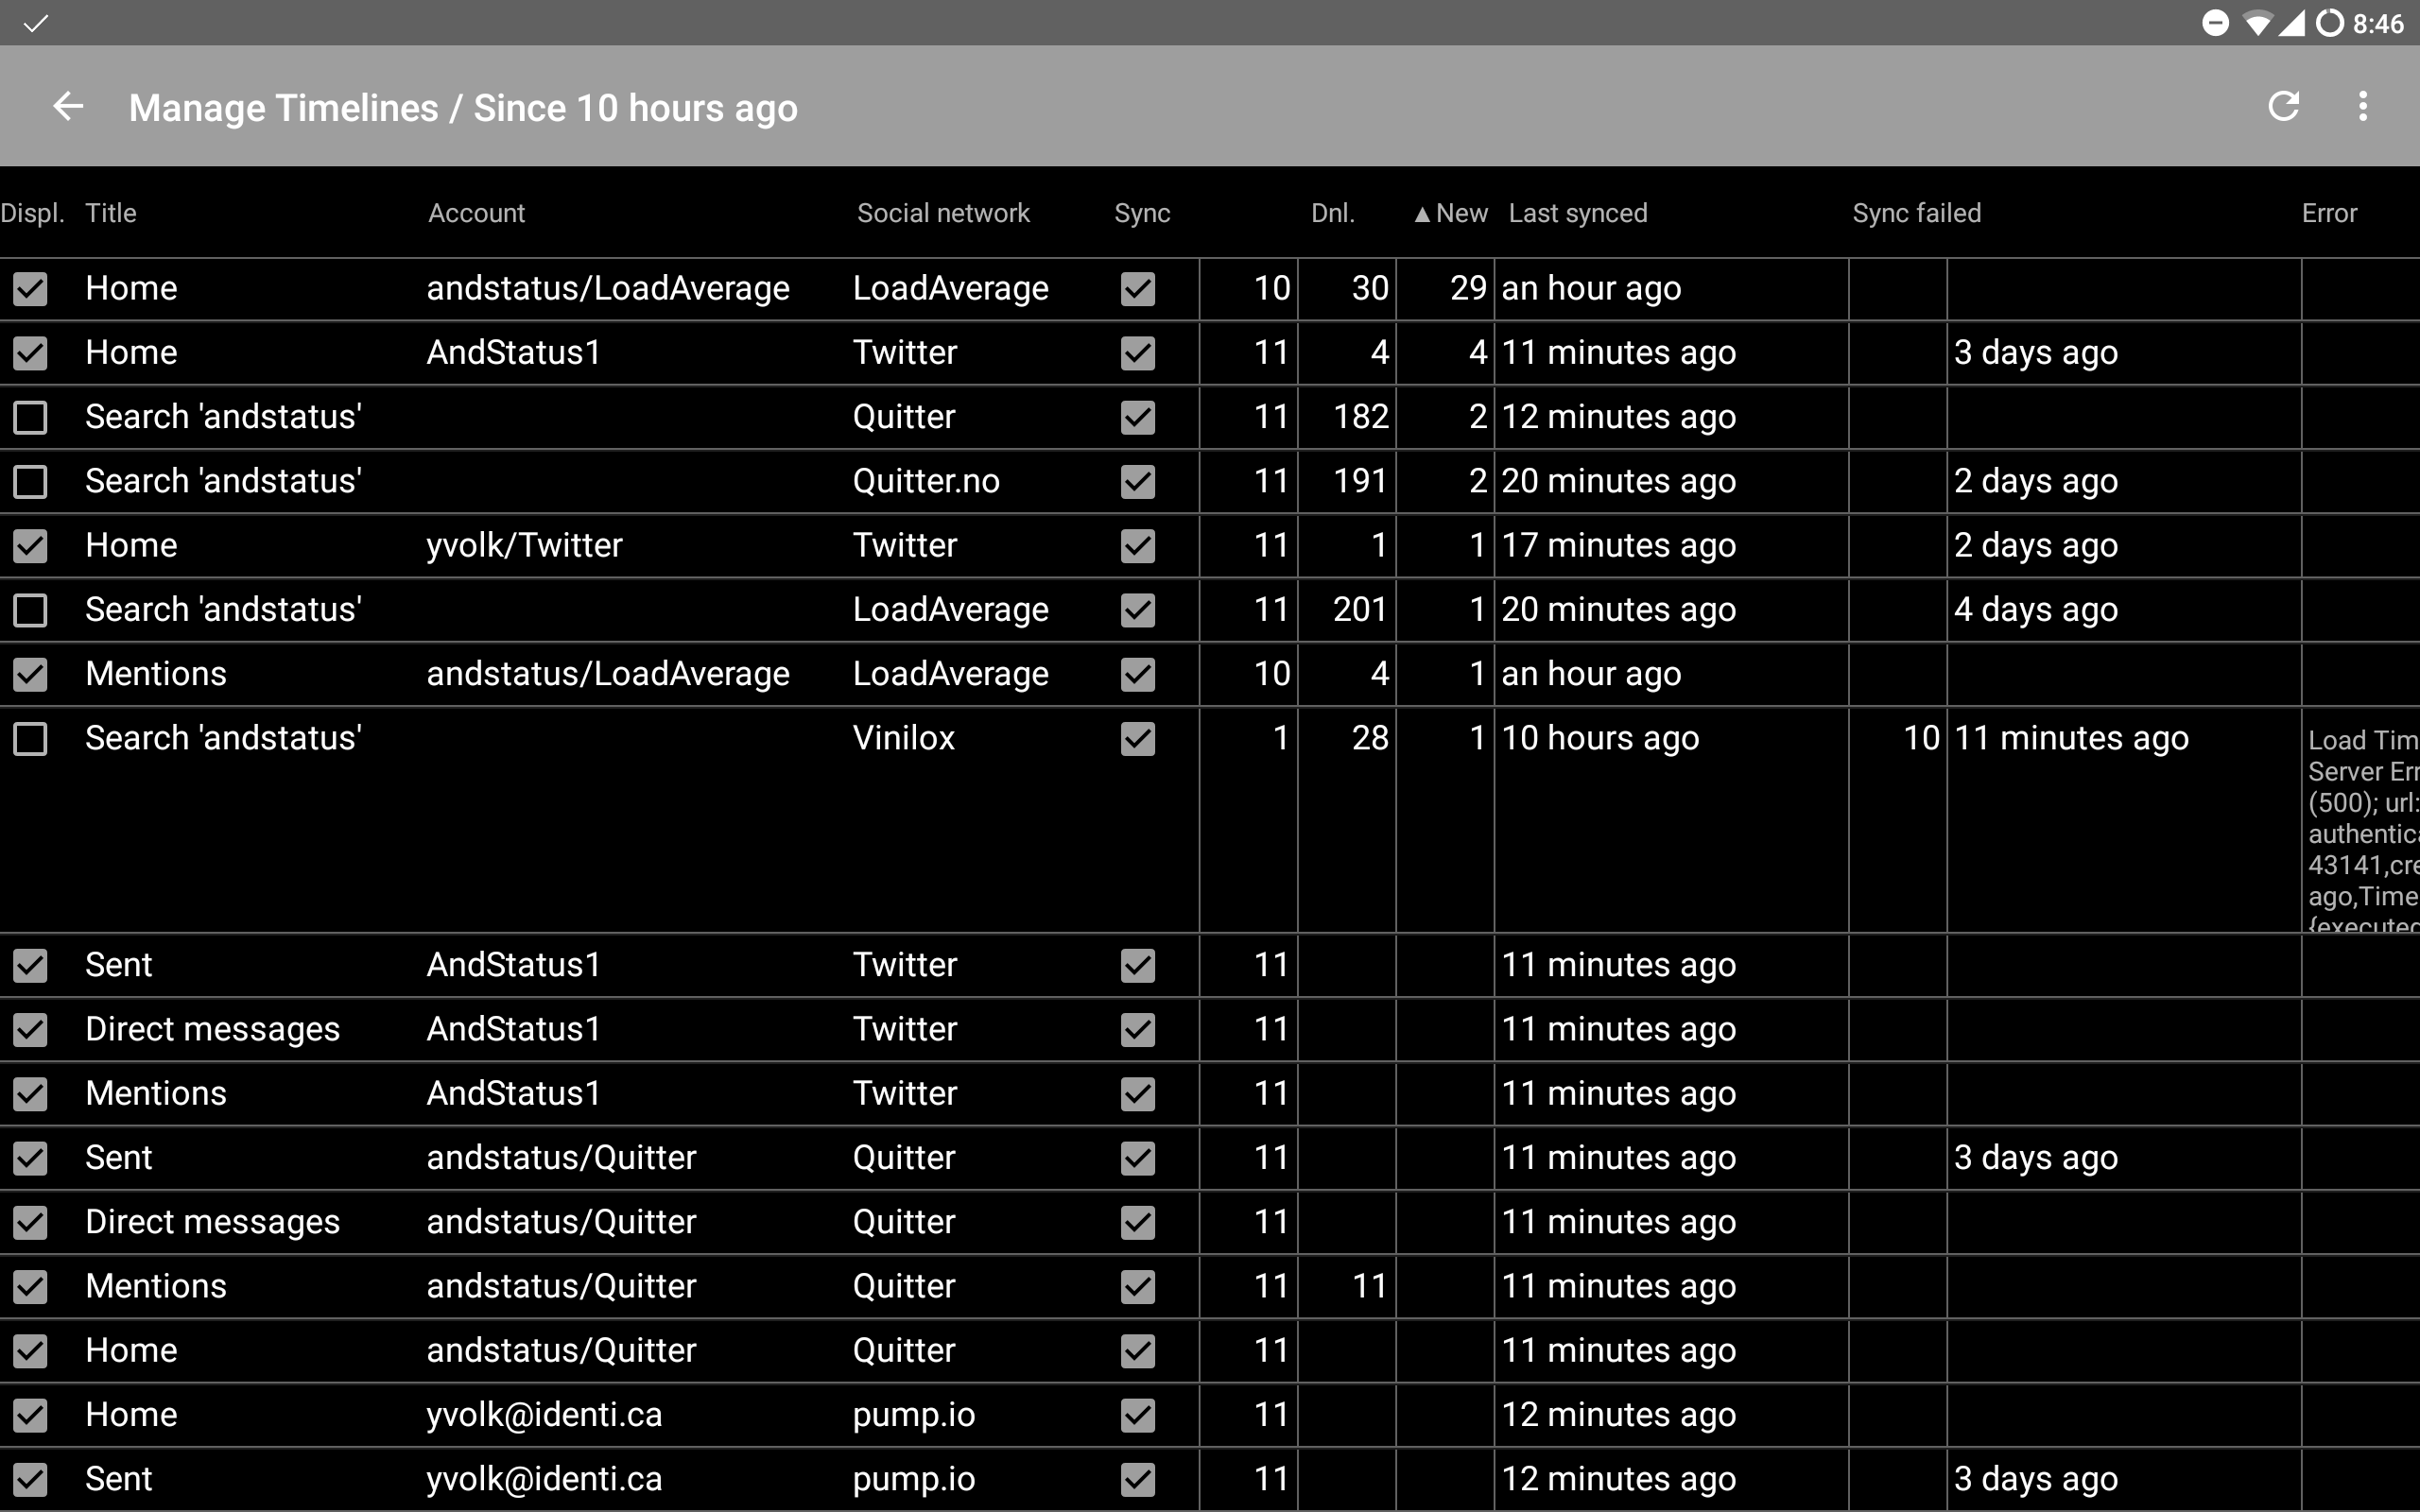Image resolution: width=2420 pixels, height=1512 pixels.
Task: Tap the battery indicator icon
Action: [2330, 23]
